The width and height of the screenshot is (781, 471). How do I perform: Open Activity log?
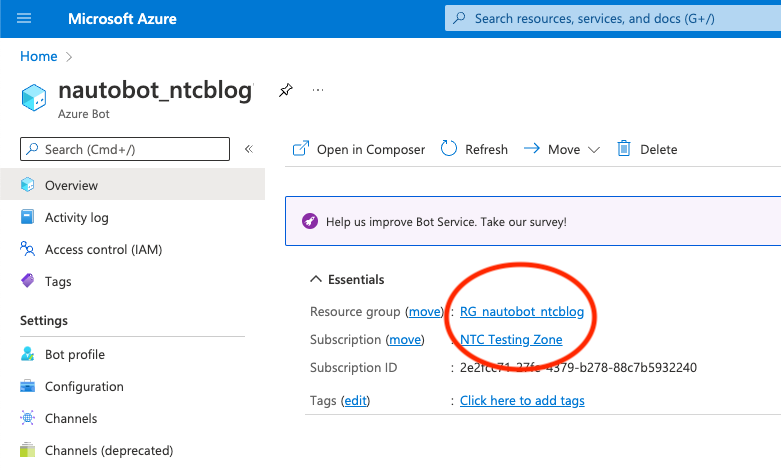[77, 218]
